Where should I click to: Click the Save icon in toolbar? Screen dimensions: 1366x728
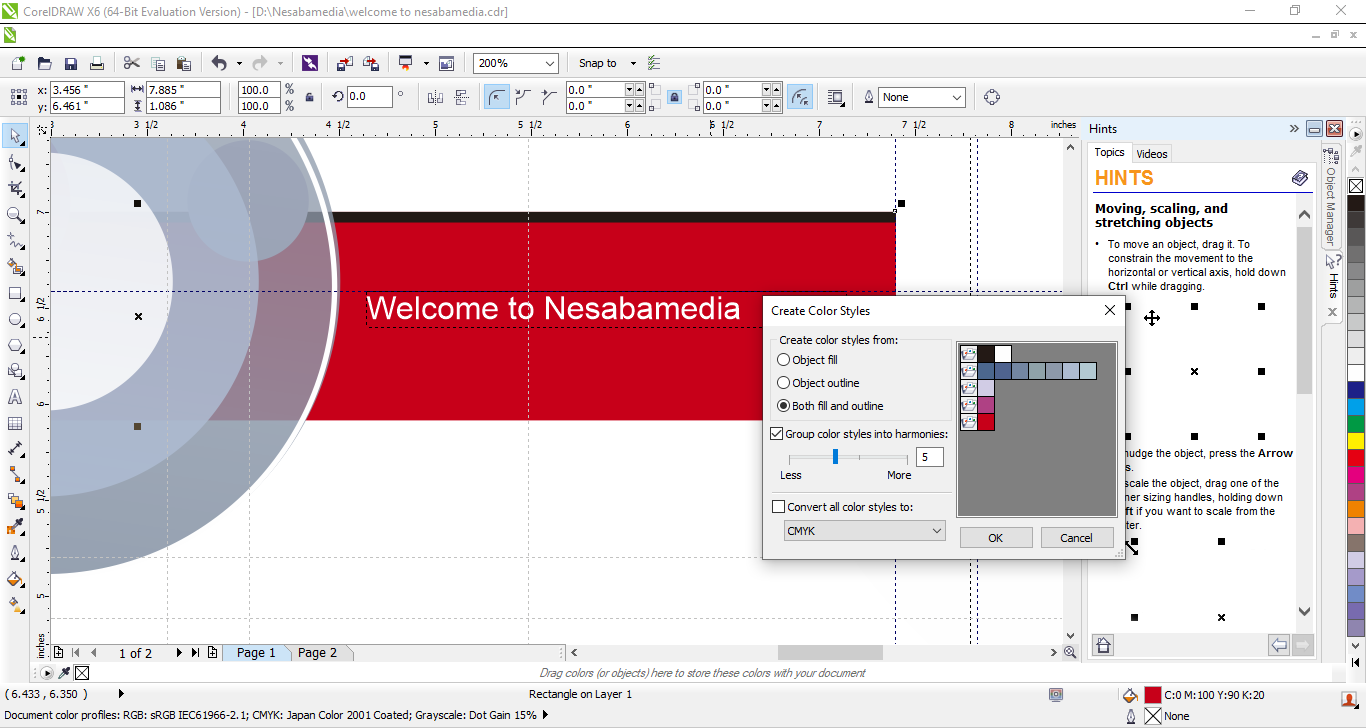tap(71, 63)
